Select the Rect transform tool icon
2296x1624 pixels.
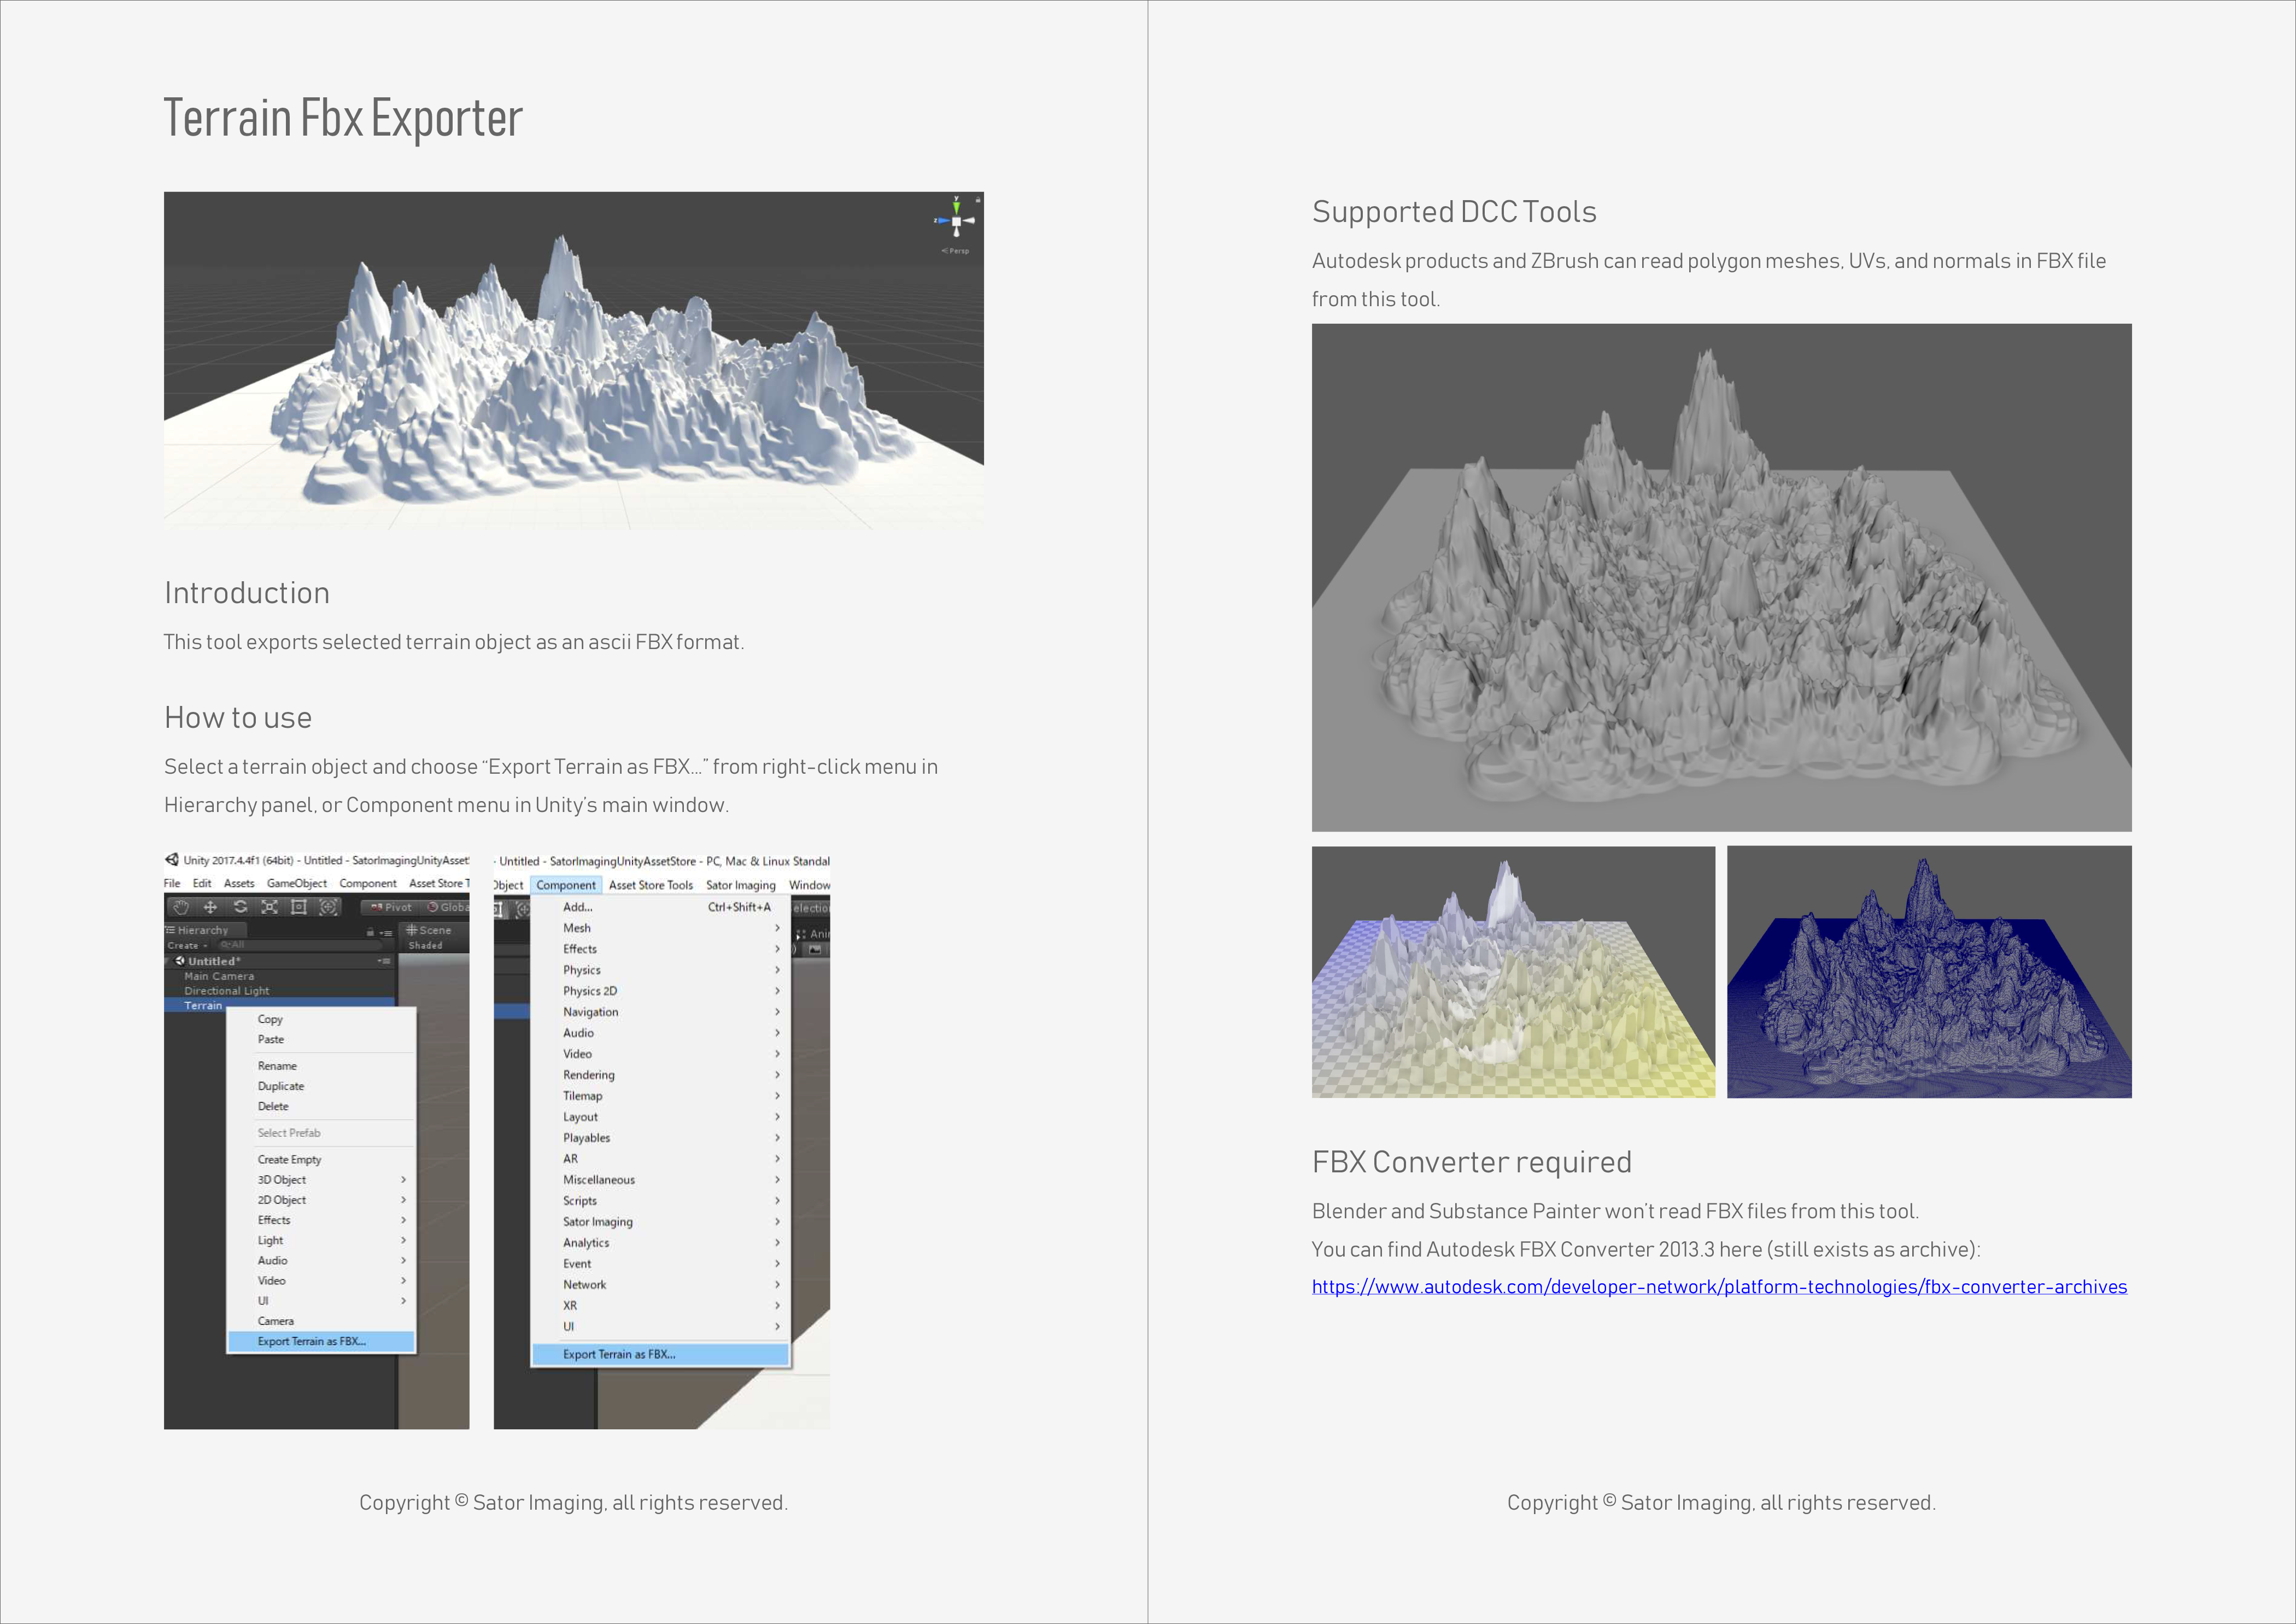tap(298, 907)
